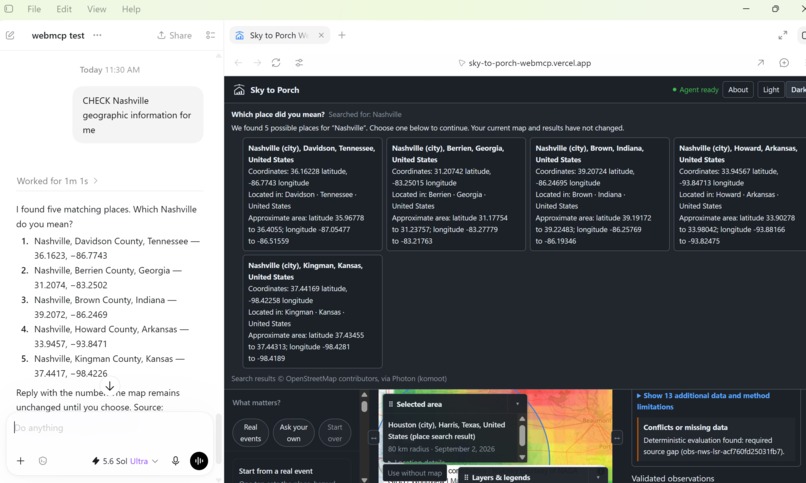Open the Edit menu
The image size is (806, 483).
pyautogui.click(x=64, y=9)
